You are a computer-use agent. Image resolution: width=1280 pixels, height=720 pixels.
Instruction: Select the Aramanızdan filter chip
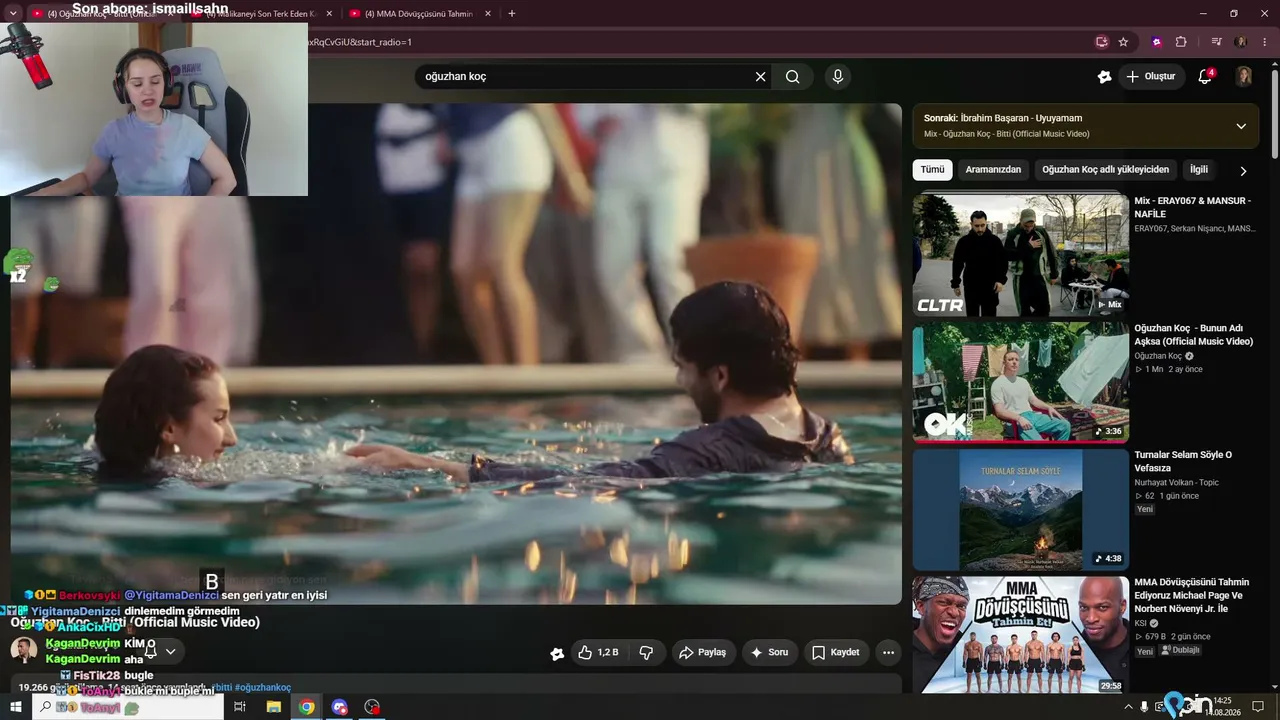tap(993, 170)
